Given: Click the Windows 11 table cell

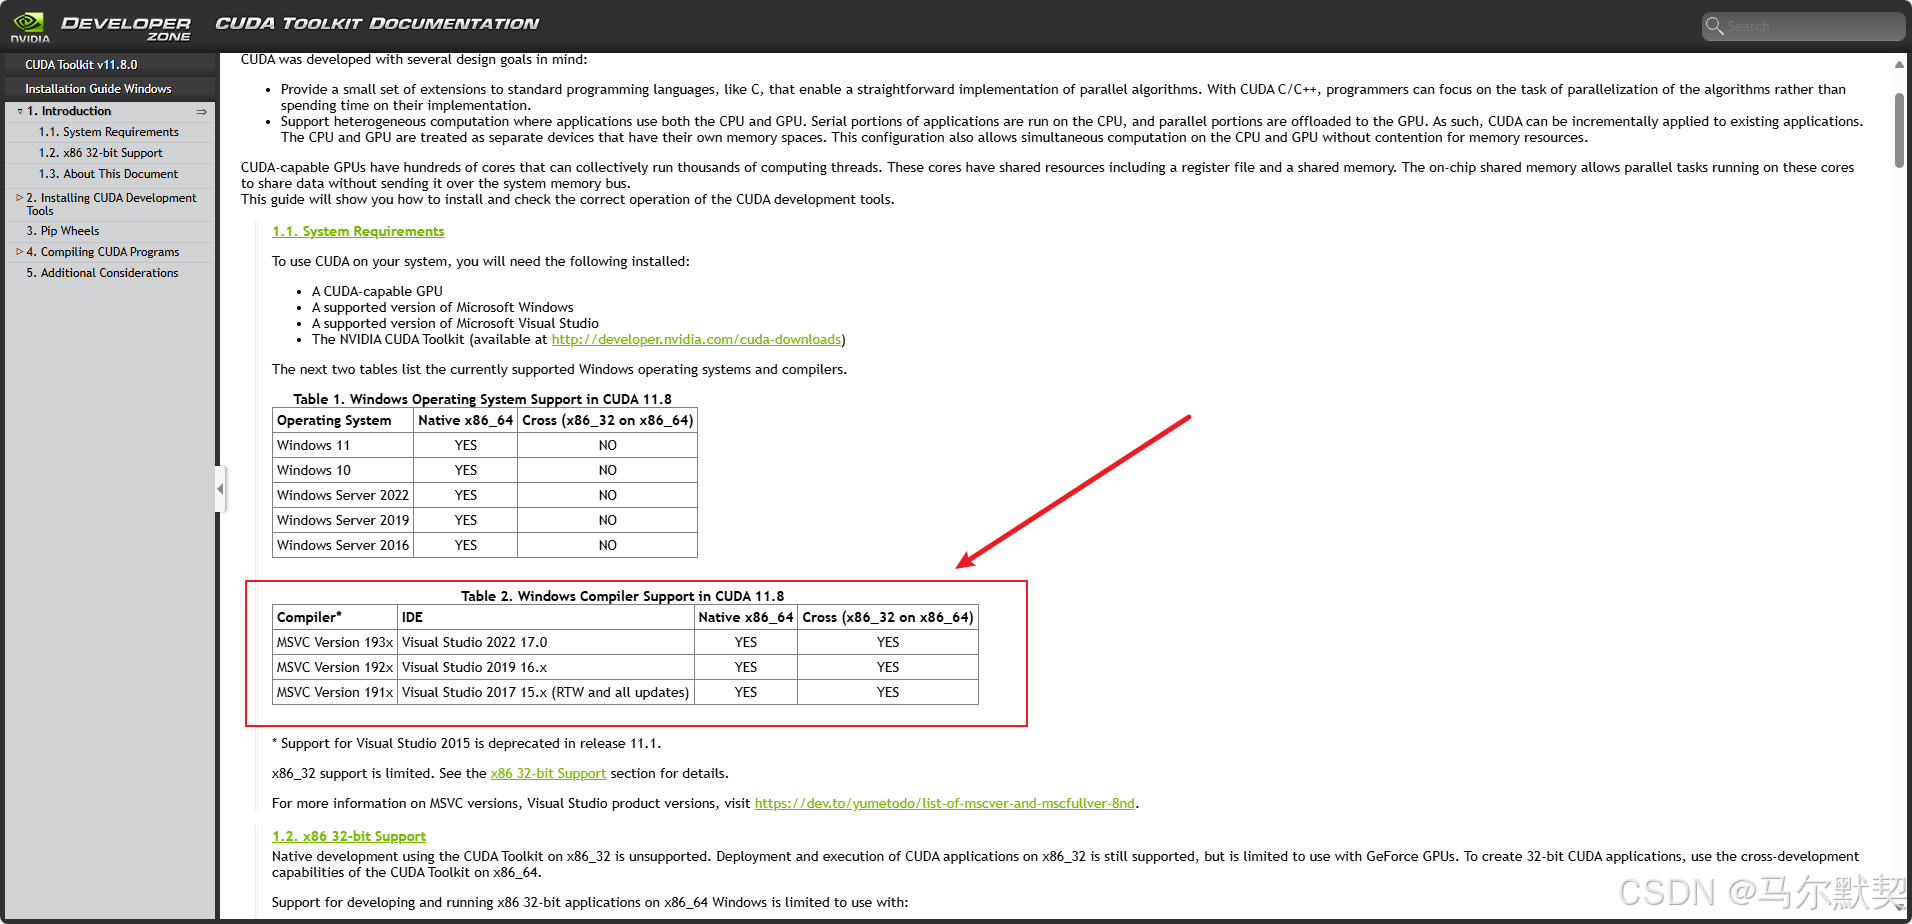Looking at the screenshot, I should 343,446.
